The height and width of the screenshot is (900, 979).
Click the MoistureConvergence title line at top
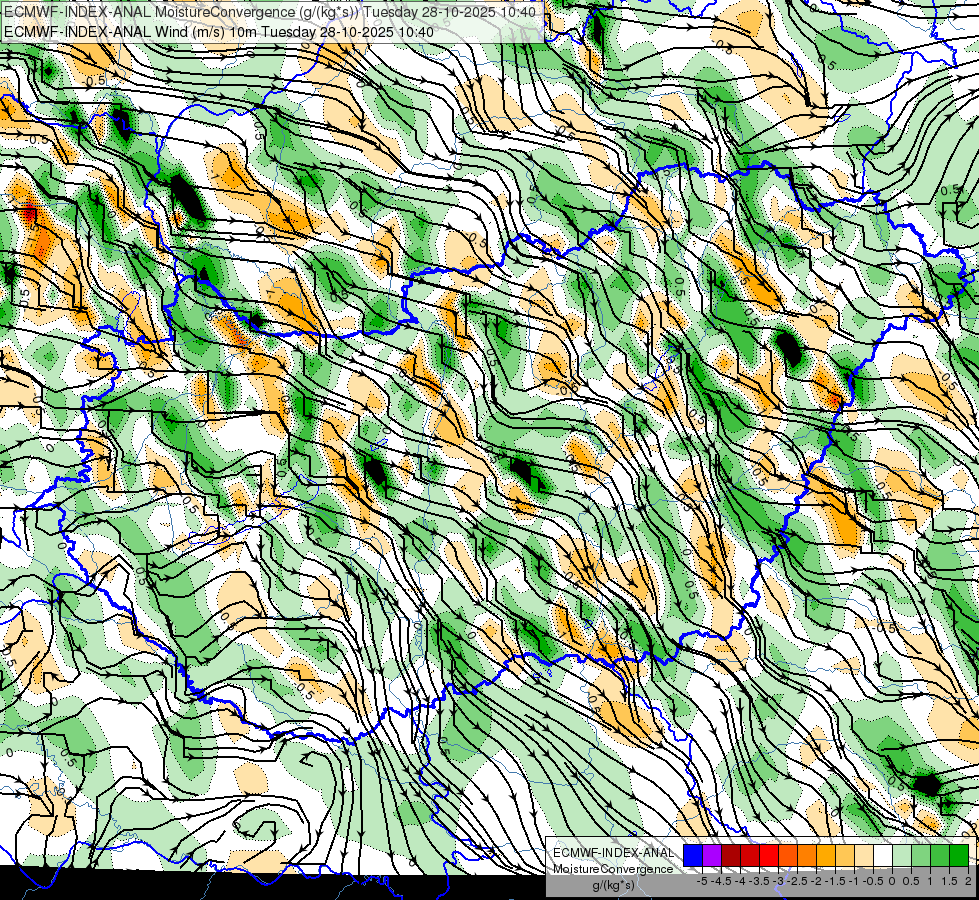pos(270,12)
